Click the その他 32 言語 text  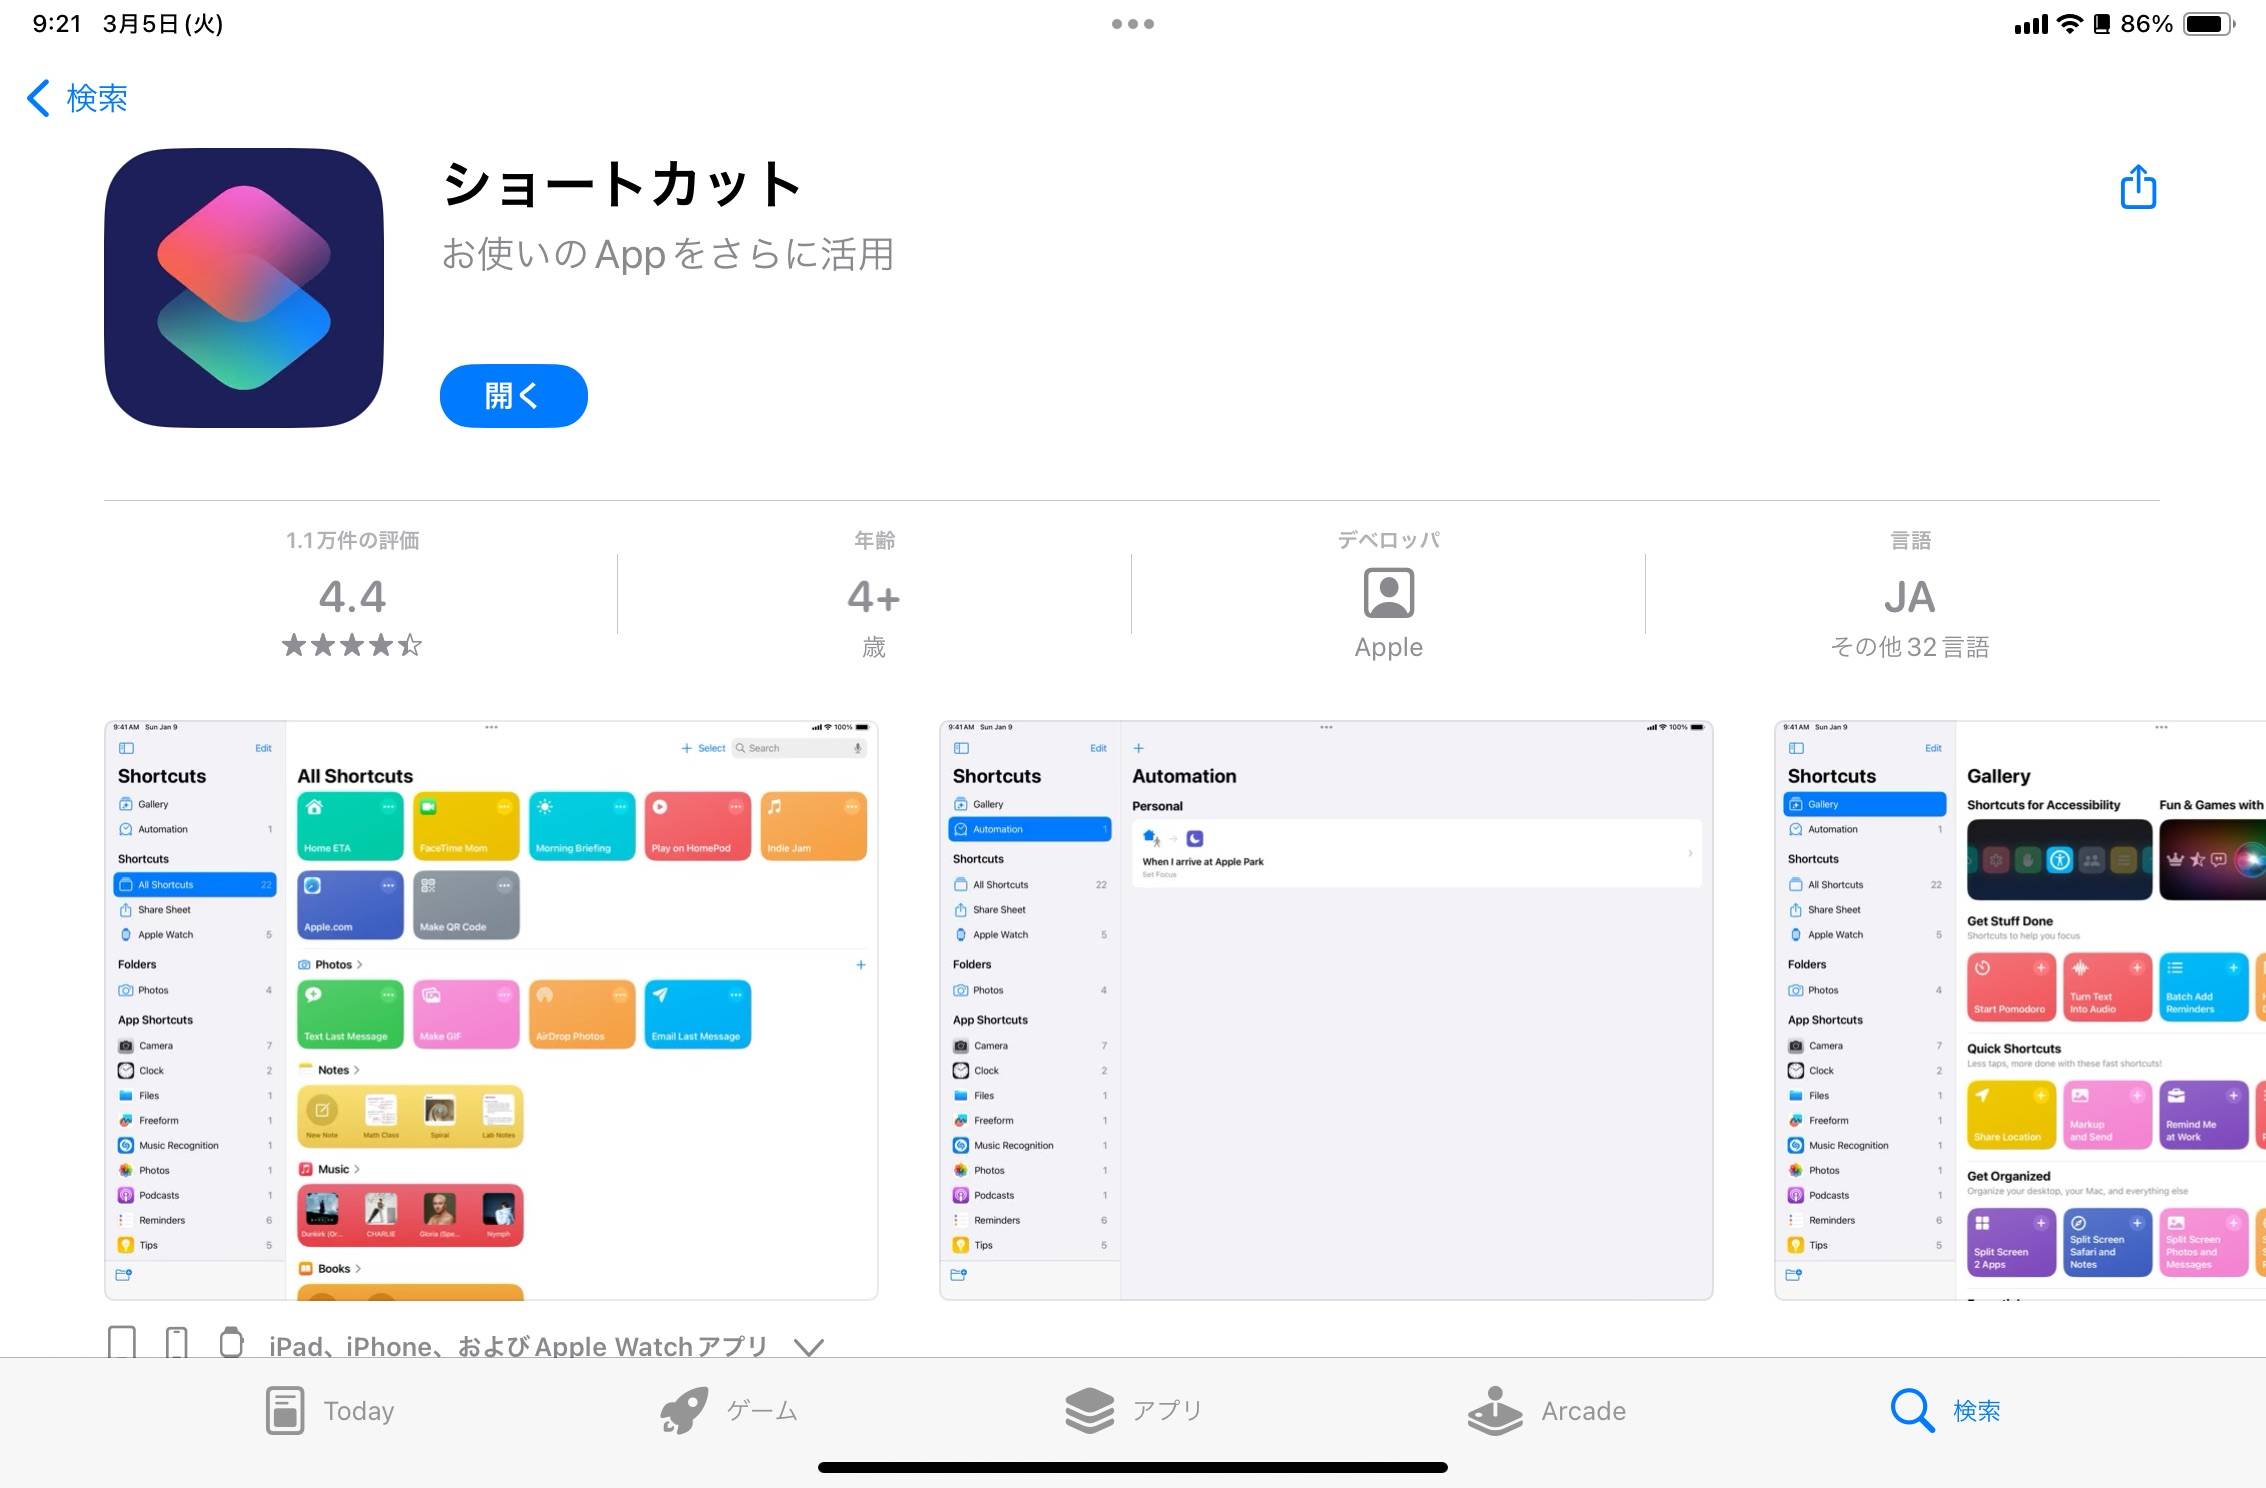pos(1909,647)
